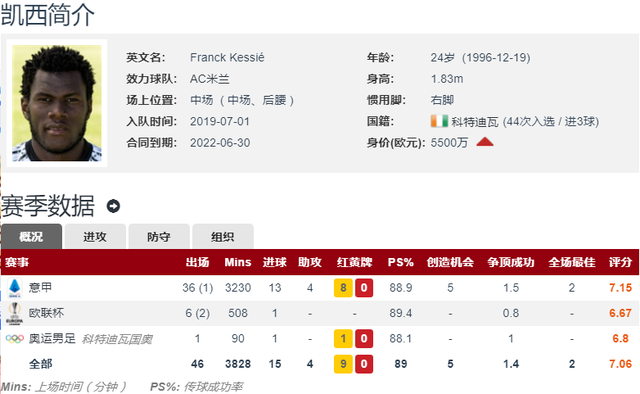This screenshot has height=394, width=640.
Task: Click the red market value up arrow
Action: point(484,142)
